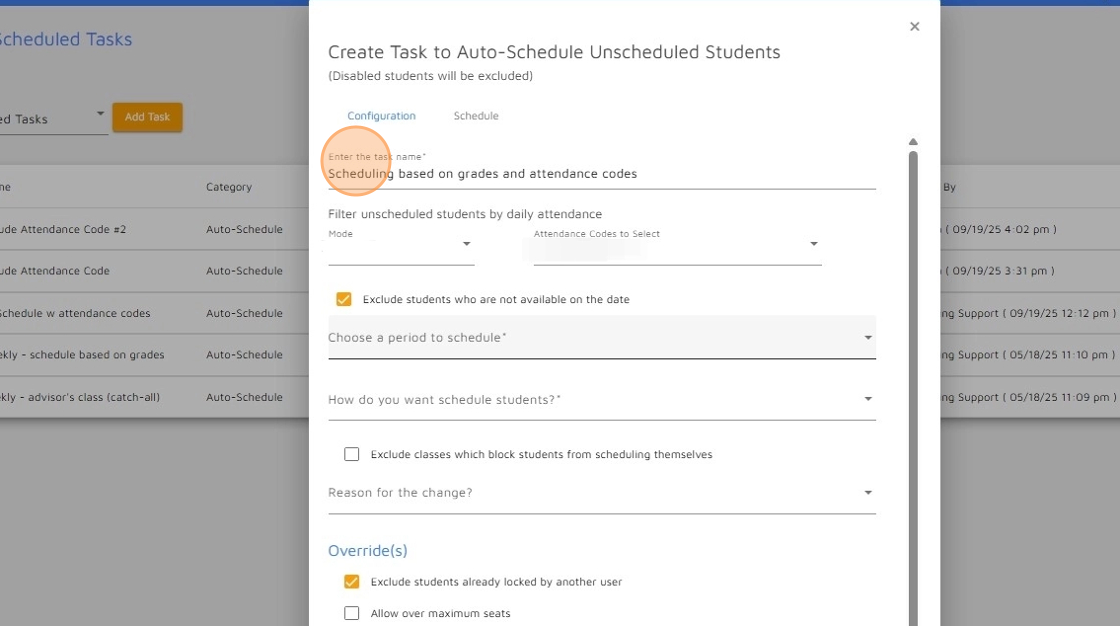Open the Schedule w attendance codes task row
The image size is (1120, 626).
[x=154, y=313]
